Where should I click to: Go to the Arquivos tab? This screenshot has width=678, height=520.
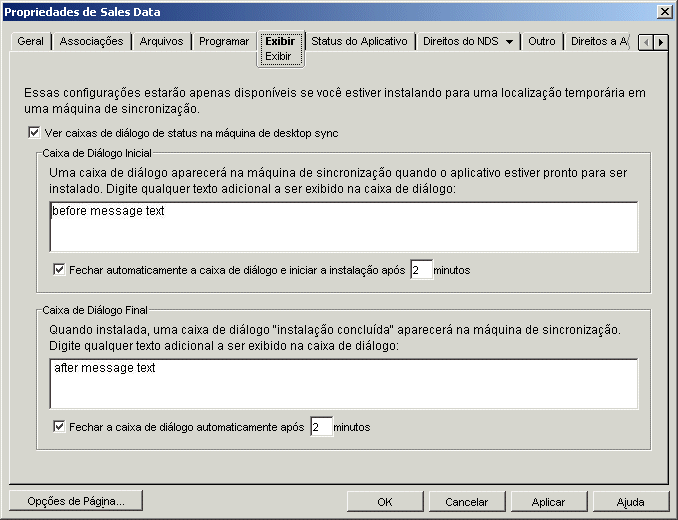click(x=161, y=41)
